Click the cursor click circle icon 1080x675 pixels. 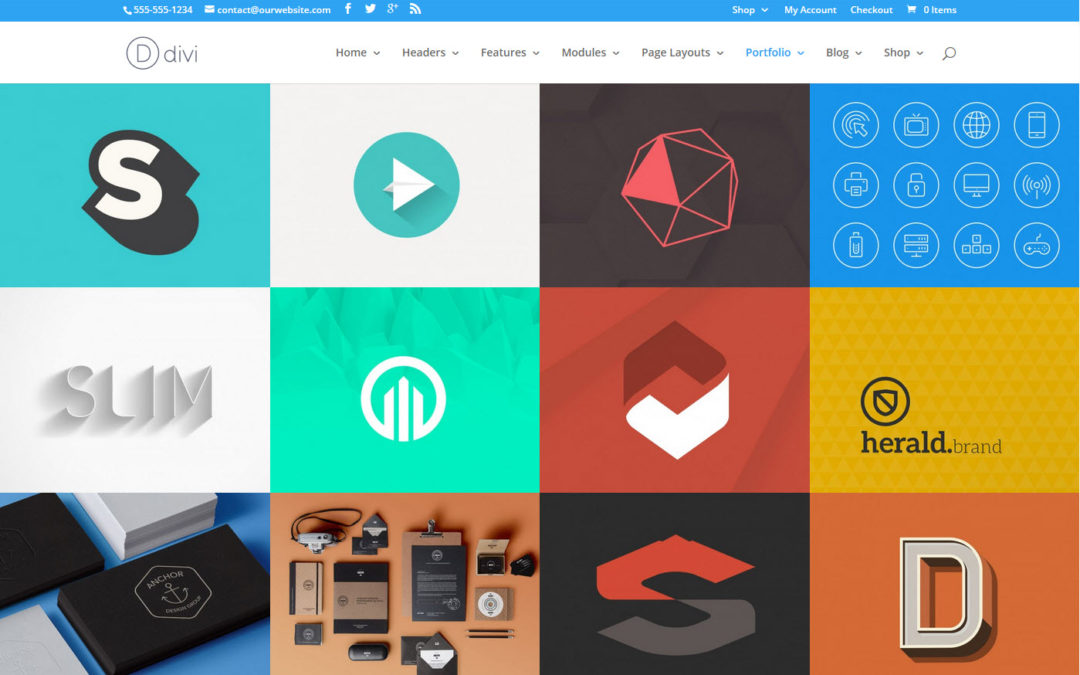point(855,125)
